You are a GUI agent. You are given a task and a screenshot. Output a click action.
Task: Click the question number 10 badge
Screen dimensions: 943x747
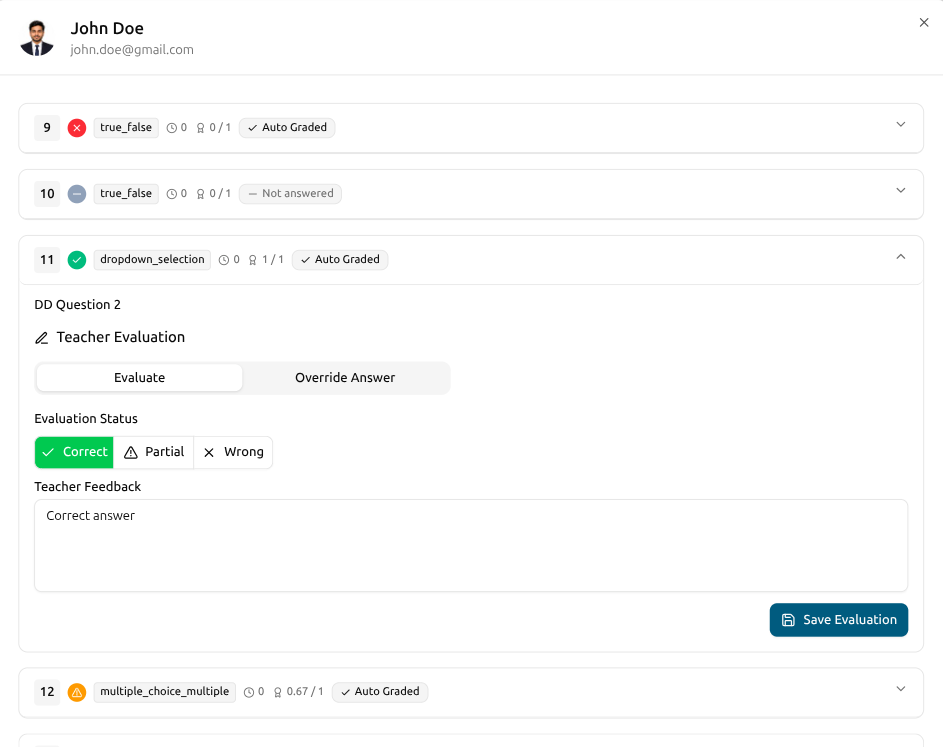pyautogui.click(x=47, y=194)
